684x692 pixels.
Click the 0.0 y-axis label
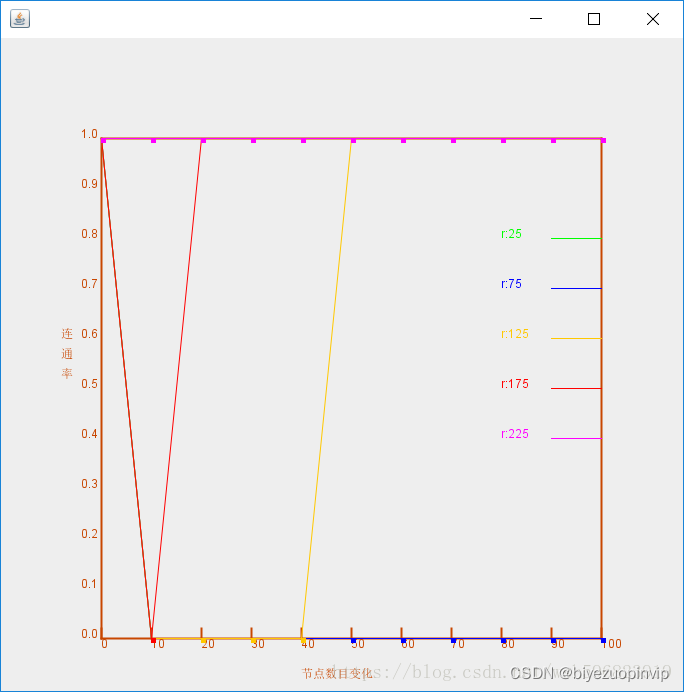coord(89,634)
